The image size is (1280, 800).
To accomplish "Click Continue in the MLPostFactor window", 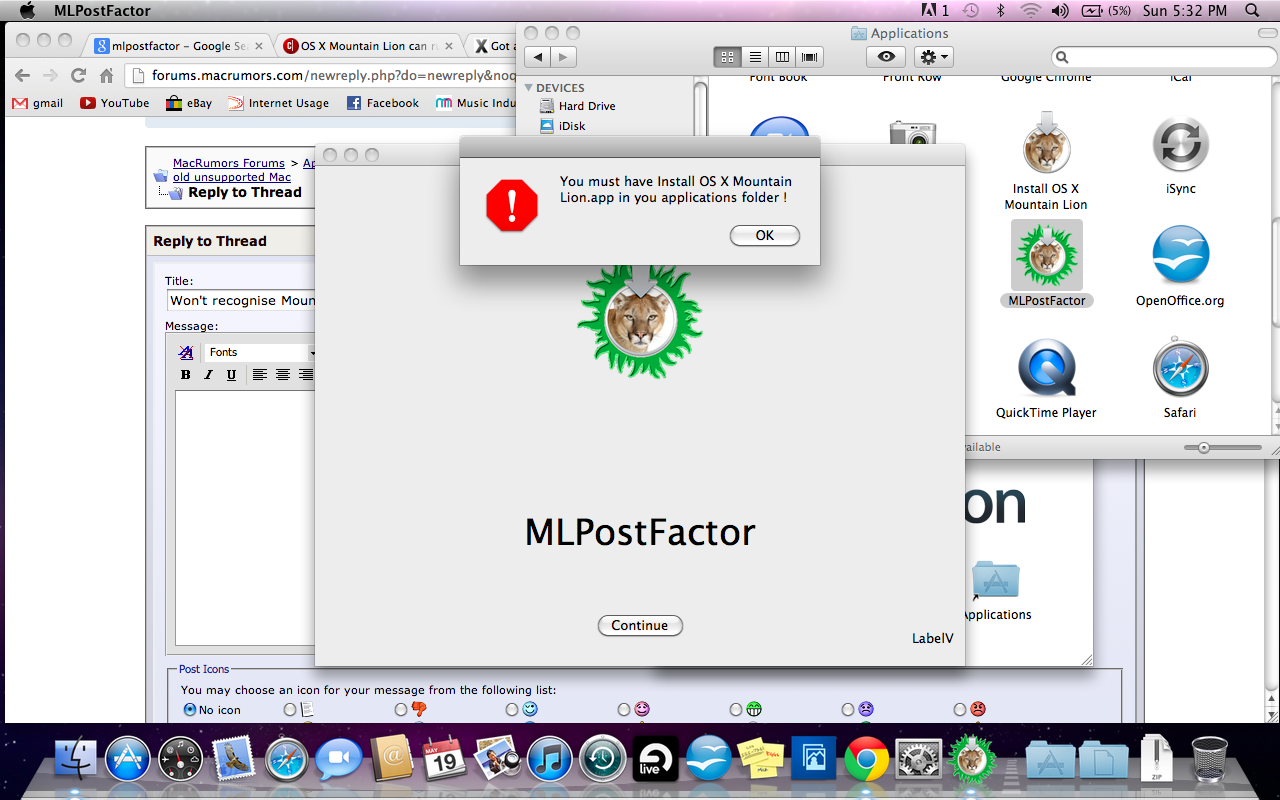I will 640,625.
